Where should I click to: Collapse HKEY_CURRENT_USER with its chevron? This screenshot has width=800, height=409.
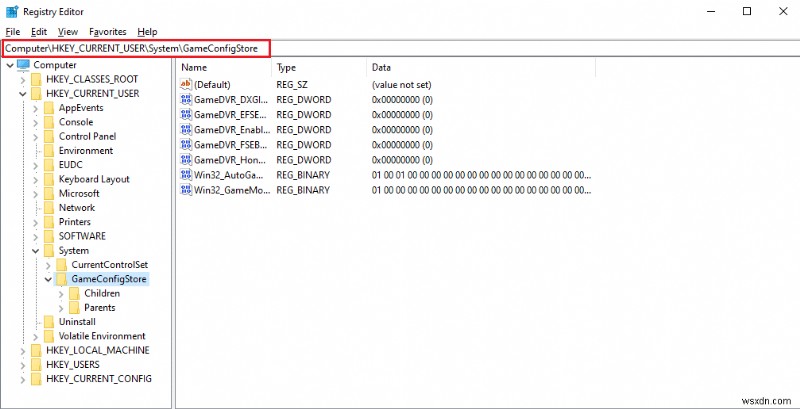coord(23,94)
